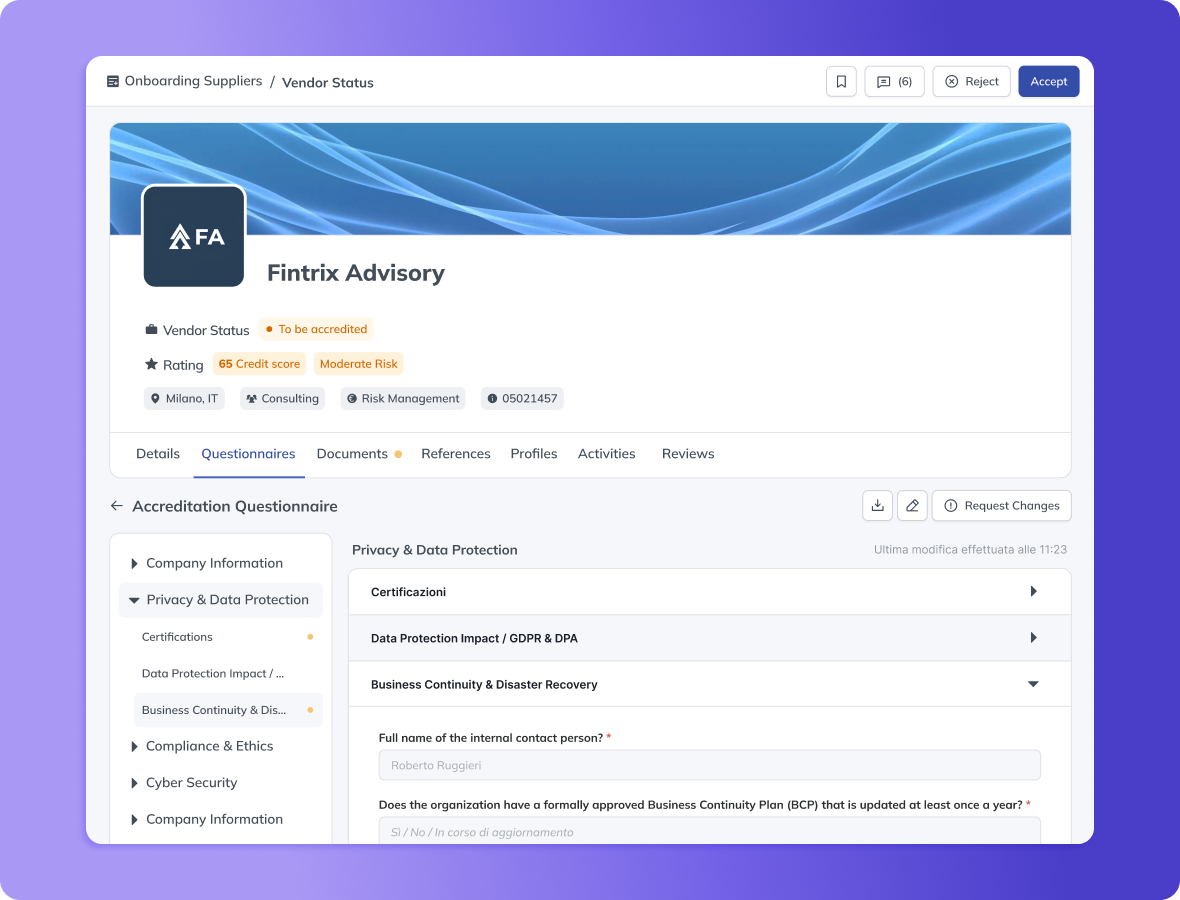Open the comments icon showing (6)
Screen dimensions: 1180x900
pos(894,82)
